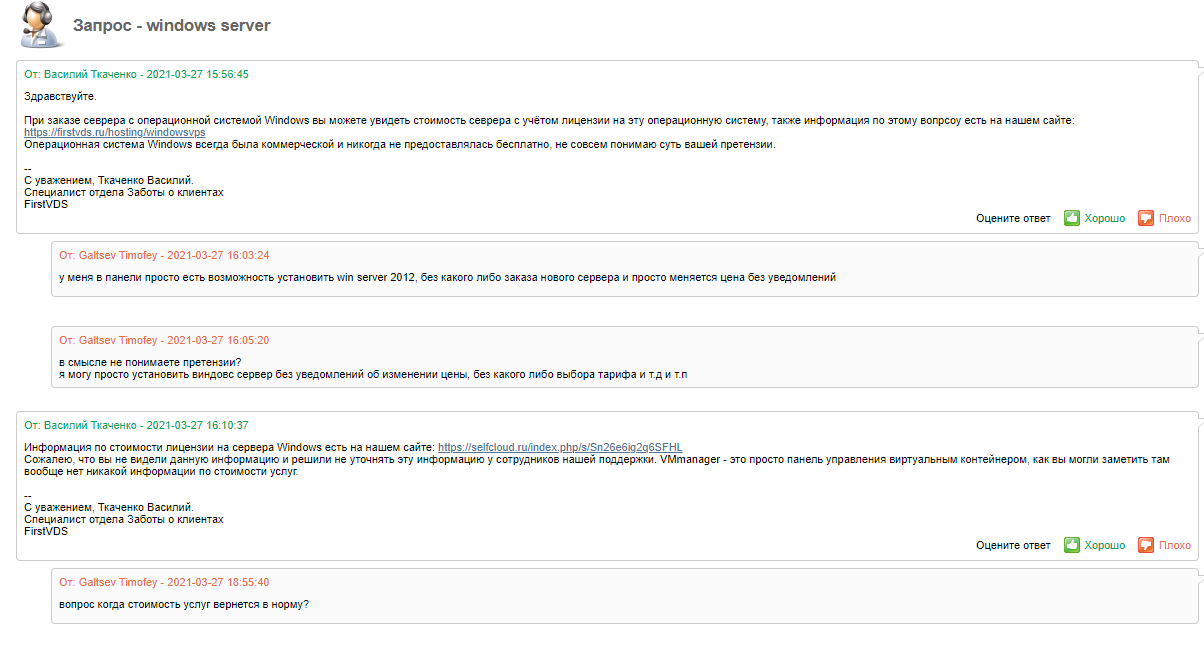The image size is (1204, 646).
Task: Click the "Запрос - windows server" page title
Action: point(171,25)
